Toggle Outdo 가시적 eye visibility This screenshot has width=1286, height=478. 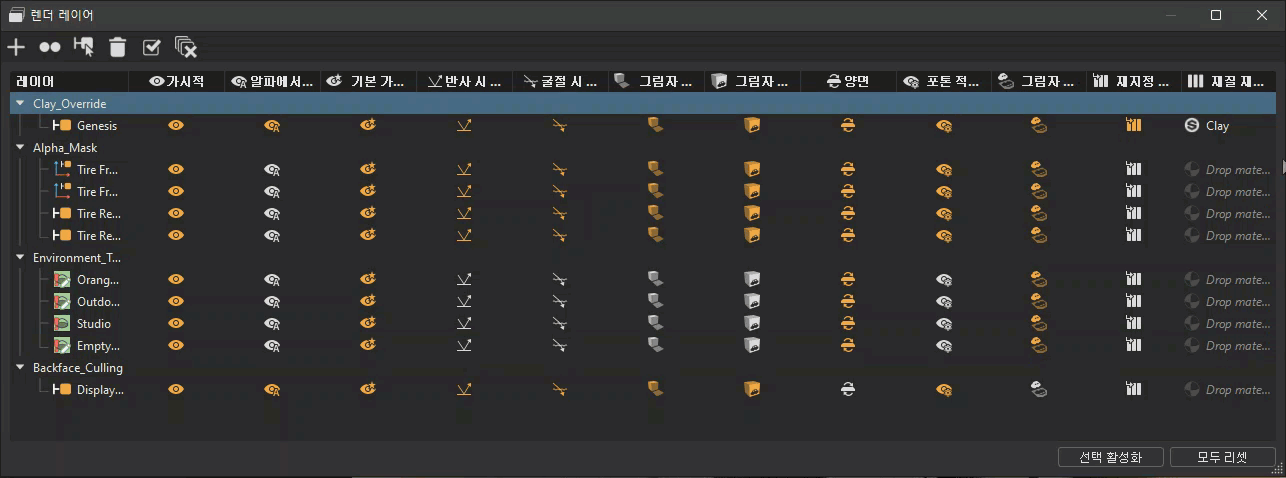coord(176,302)
